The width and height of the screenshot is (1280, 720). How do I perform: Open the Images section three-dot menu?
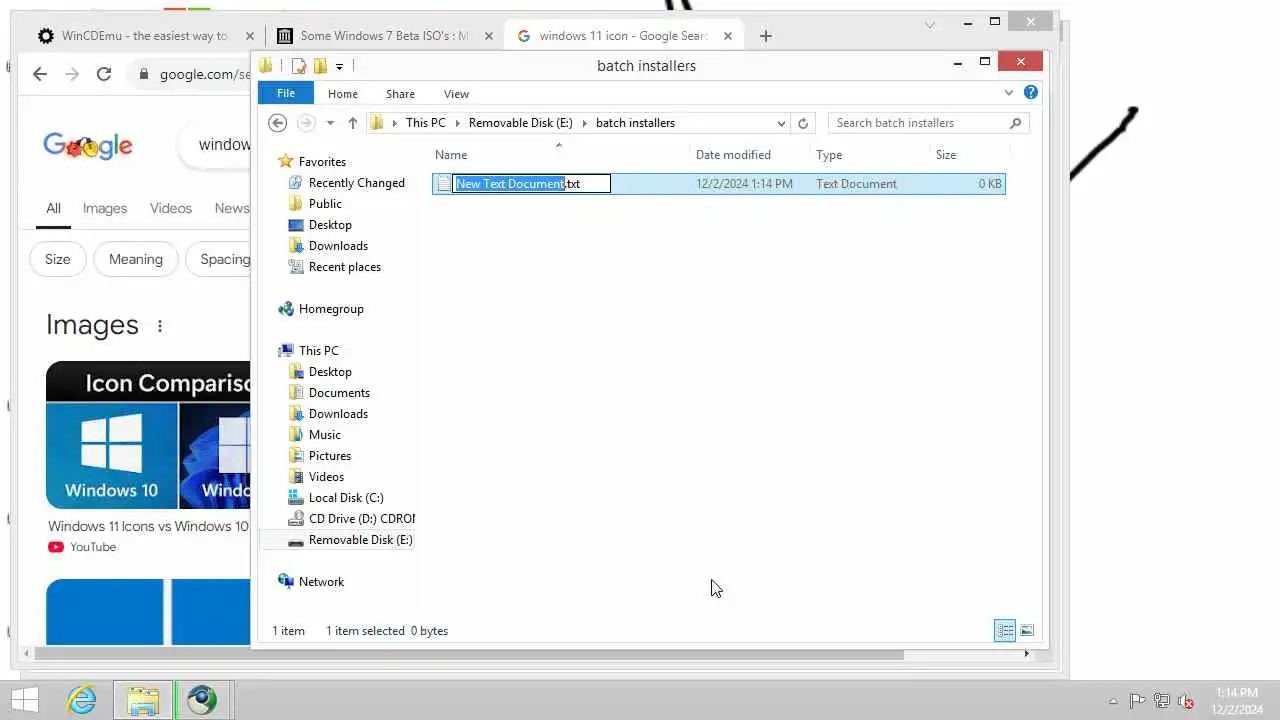[x=160, y=326]
